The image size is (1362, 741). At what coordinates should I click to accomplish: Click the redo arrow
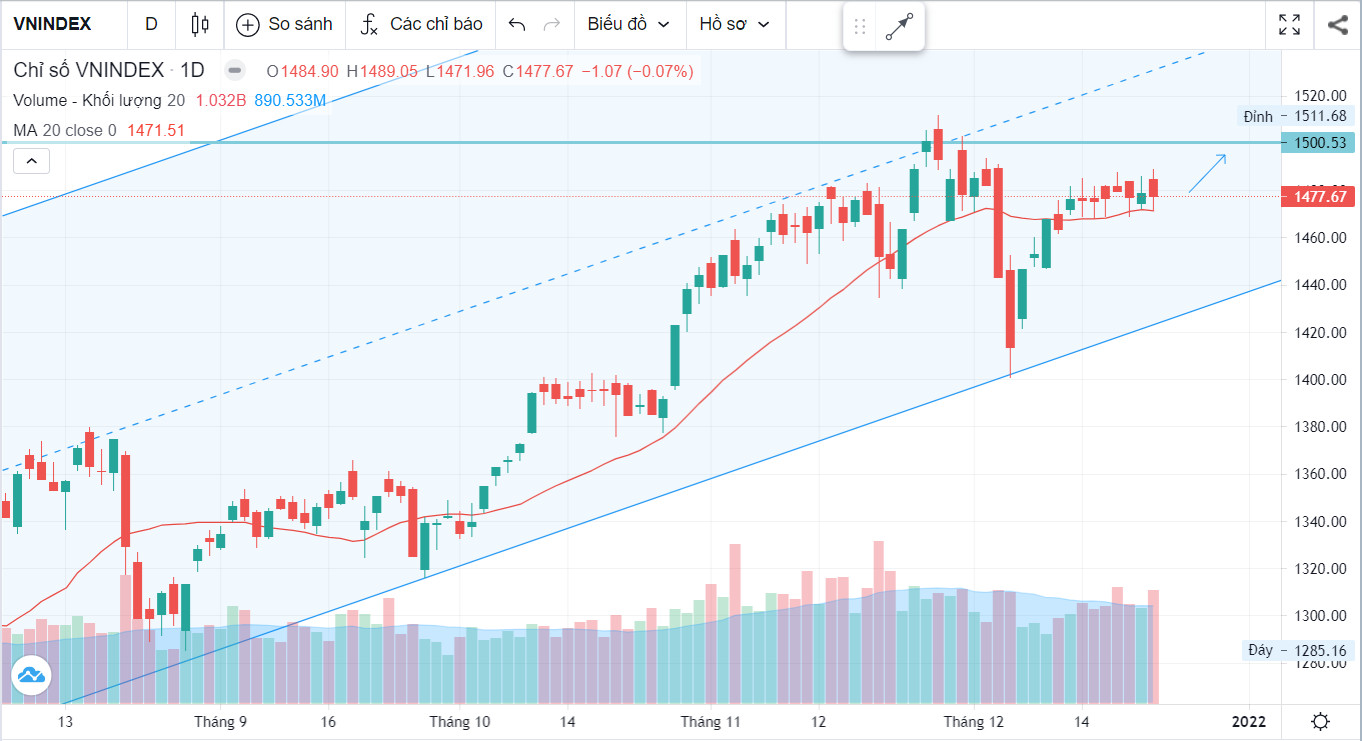click(x=551, y=24)
